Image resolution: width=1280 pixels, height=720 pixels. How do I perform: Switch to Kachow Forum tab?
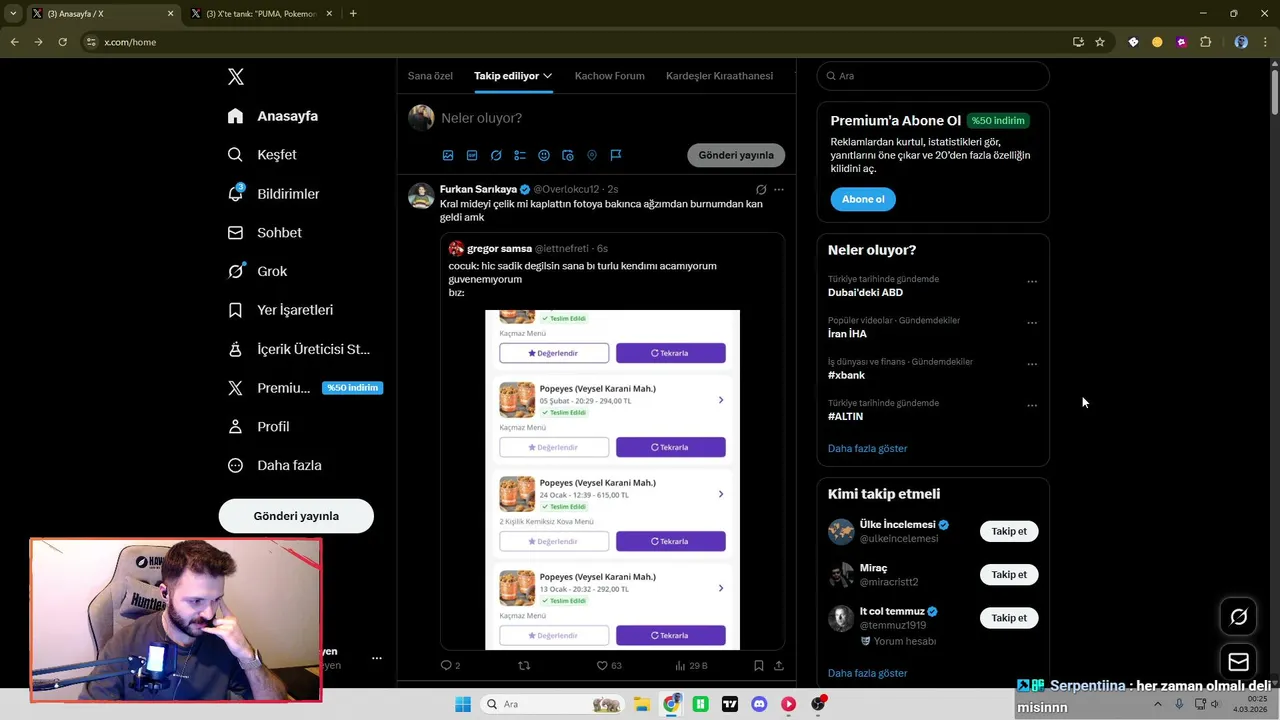click(x=609, y=76)
